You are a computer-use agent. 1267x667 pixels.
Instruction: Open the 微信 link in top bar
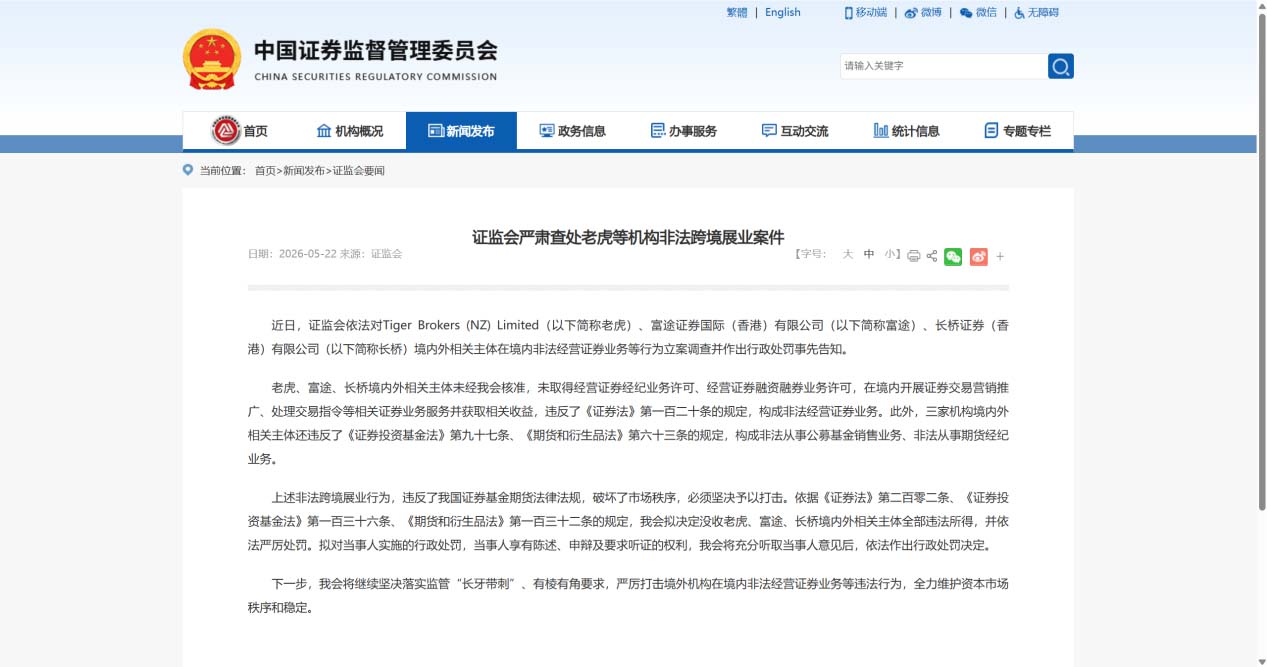[x=978, y=13]
